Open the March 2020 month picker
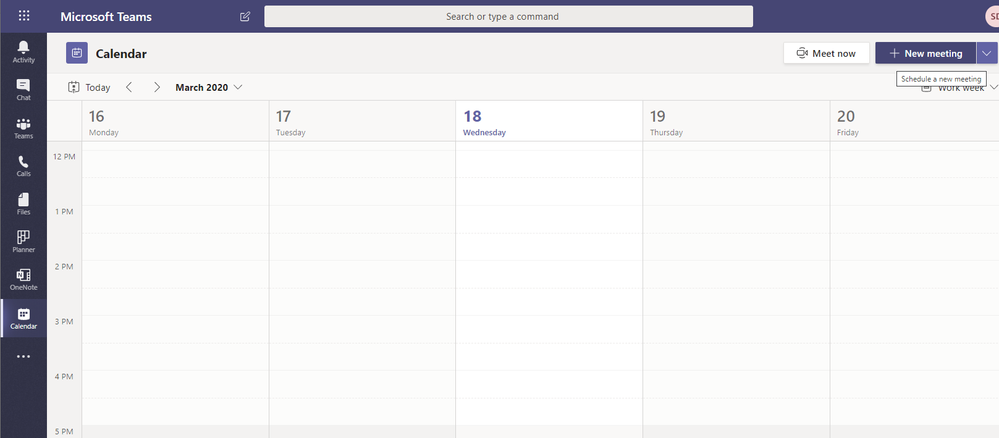This screenshot has height=438, width=999. point(209,87)
